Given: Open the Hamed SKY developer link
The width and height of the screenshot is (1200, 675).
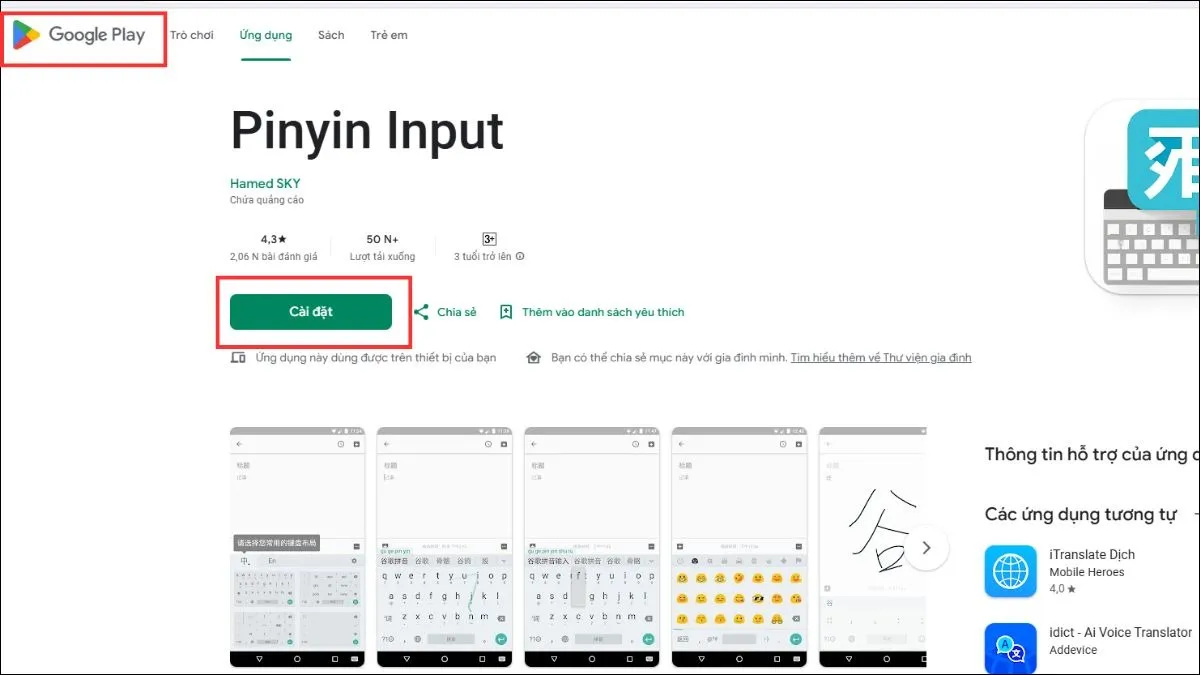Looking at the screenshot, I should [264, 183].
